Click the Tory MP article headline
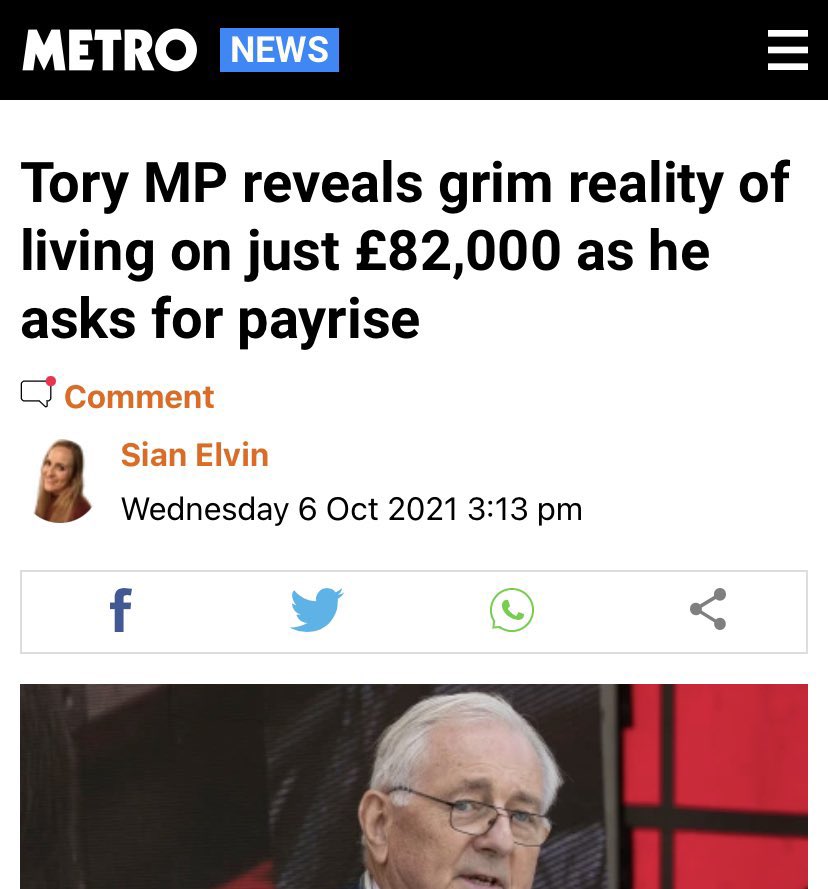828x889 pixels. (x=405, y=250)
